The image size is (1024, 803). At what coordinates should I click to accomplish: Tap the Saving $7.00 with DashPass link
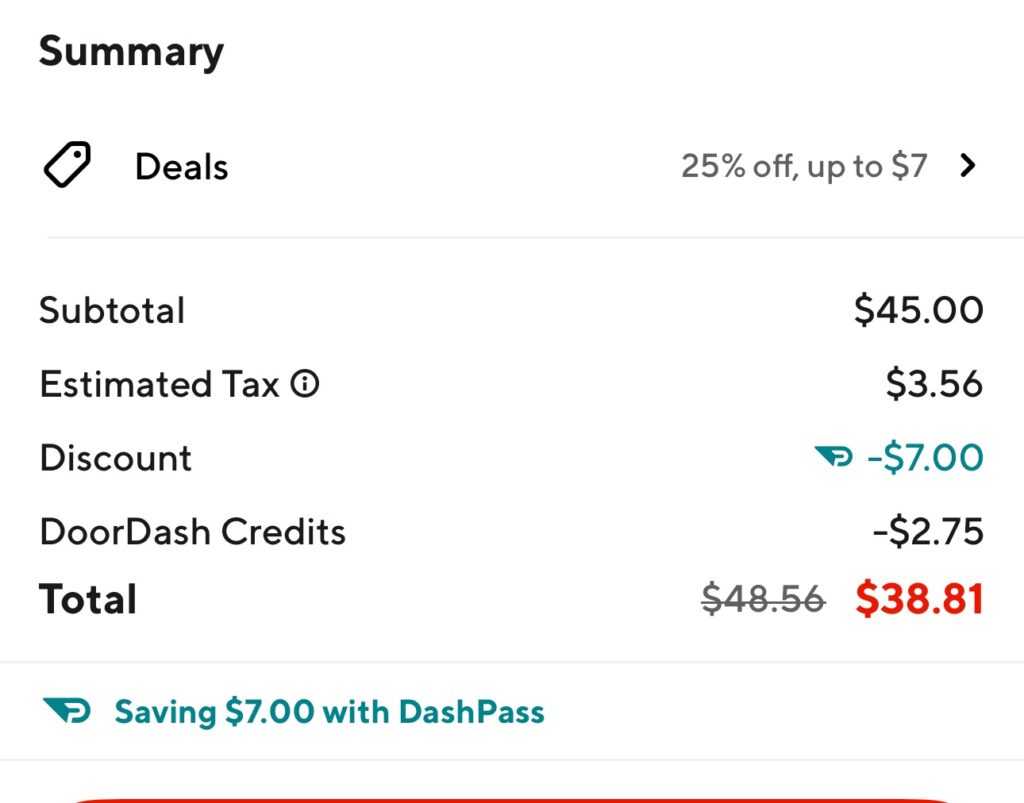329,712
